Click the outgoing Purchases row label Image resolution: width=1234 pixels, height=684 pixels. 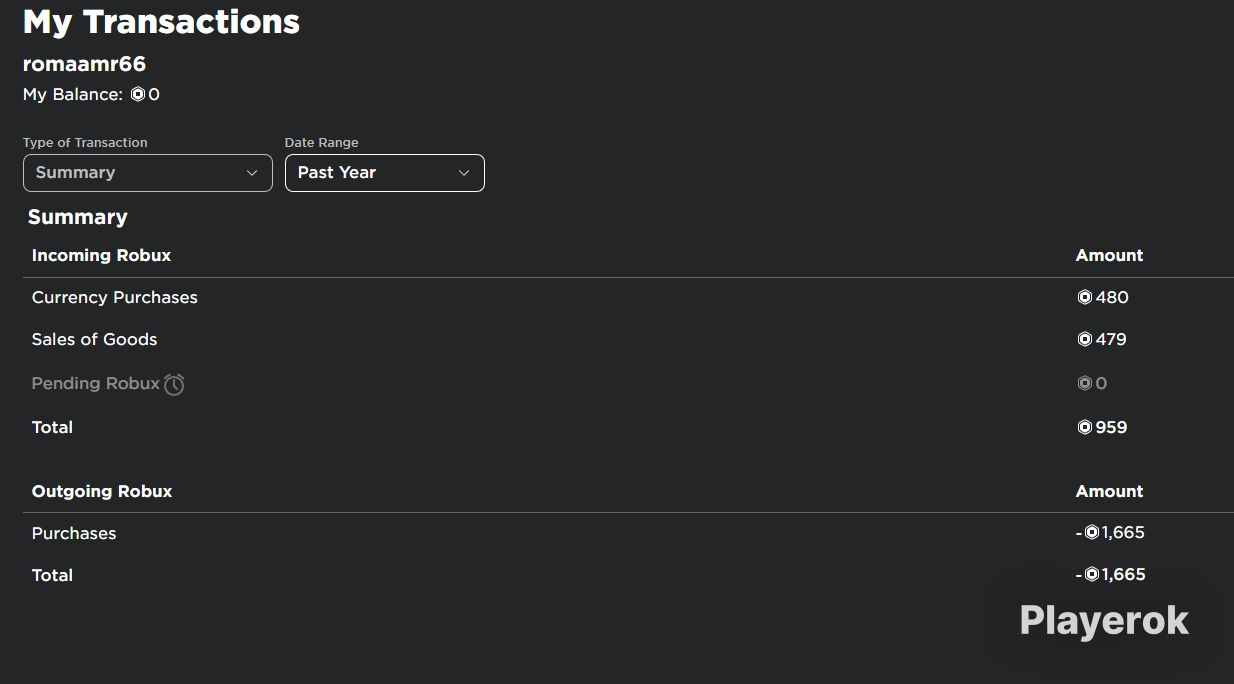pyautogui.click(x=74, y=533)
